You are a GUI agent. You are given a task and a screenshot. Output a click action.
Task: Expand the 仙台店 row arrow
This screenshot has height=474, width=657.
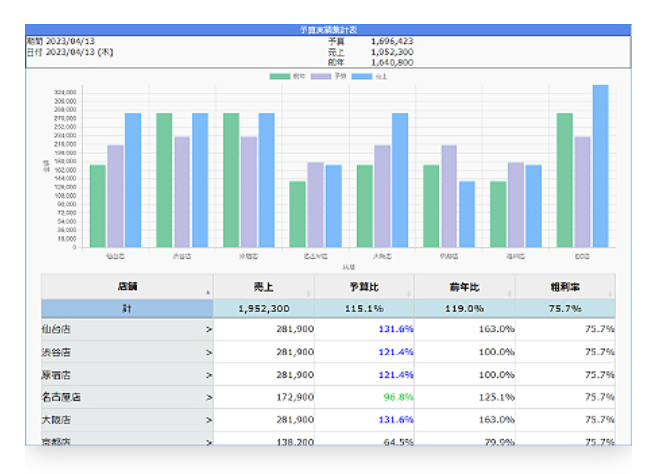[209, 328]
